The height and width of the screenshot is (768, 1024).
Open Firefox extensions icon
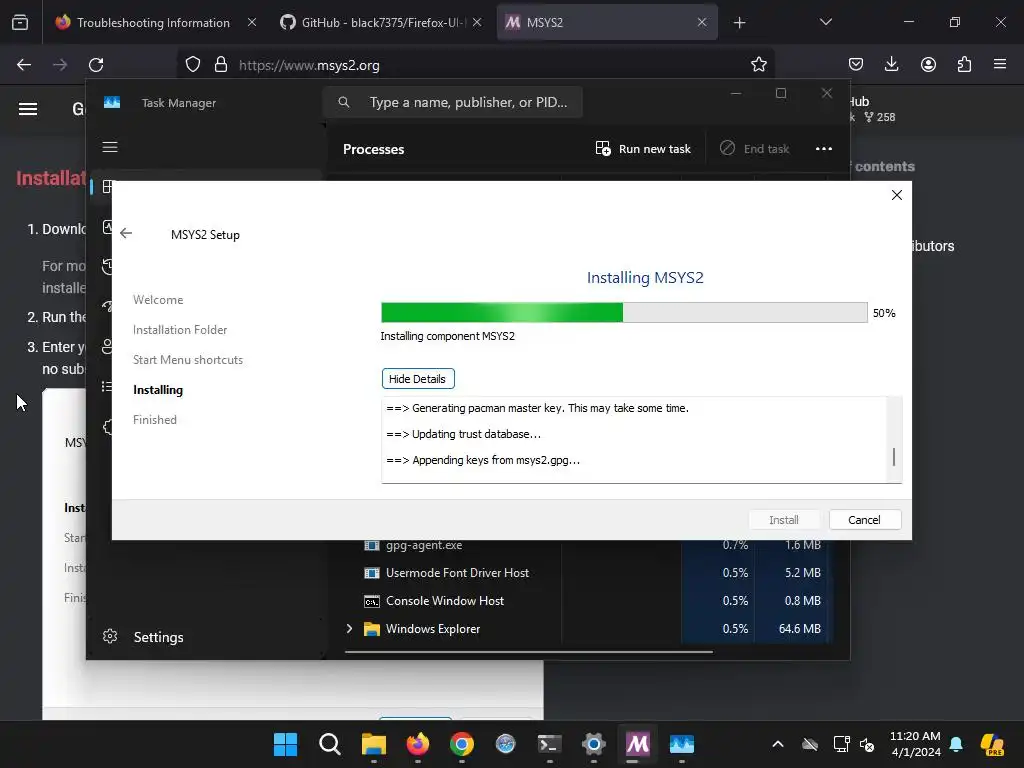[x=964, y=65]
